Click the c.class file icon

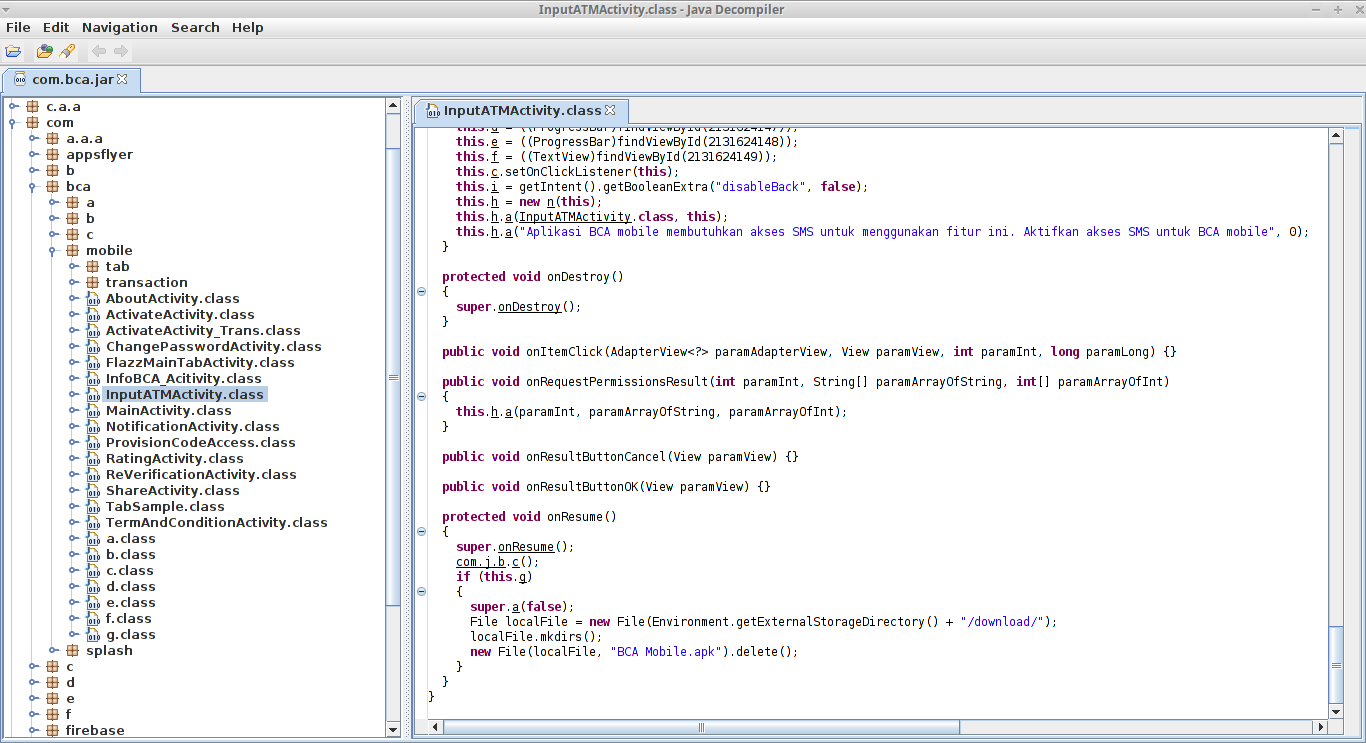tap(93, 571)
